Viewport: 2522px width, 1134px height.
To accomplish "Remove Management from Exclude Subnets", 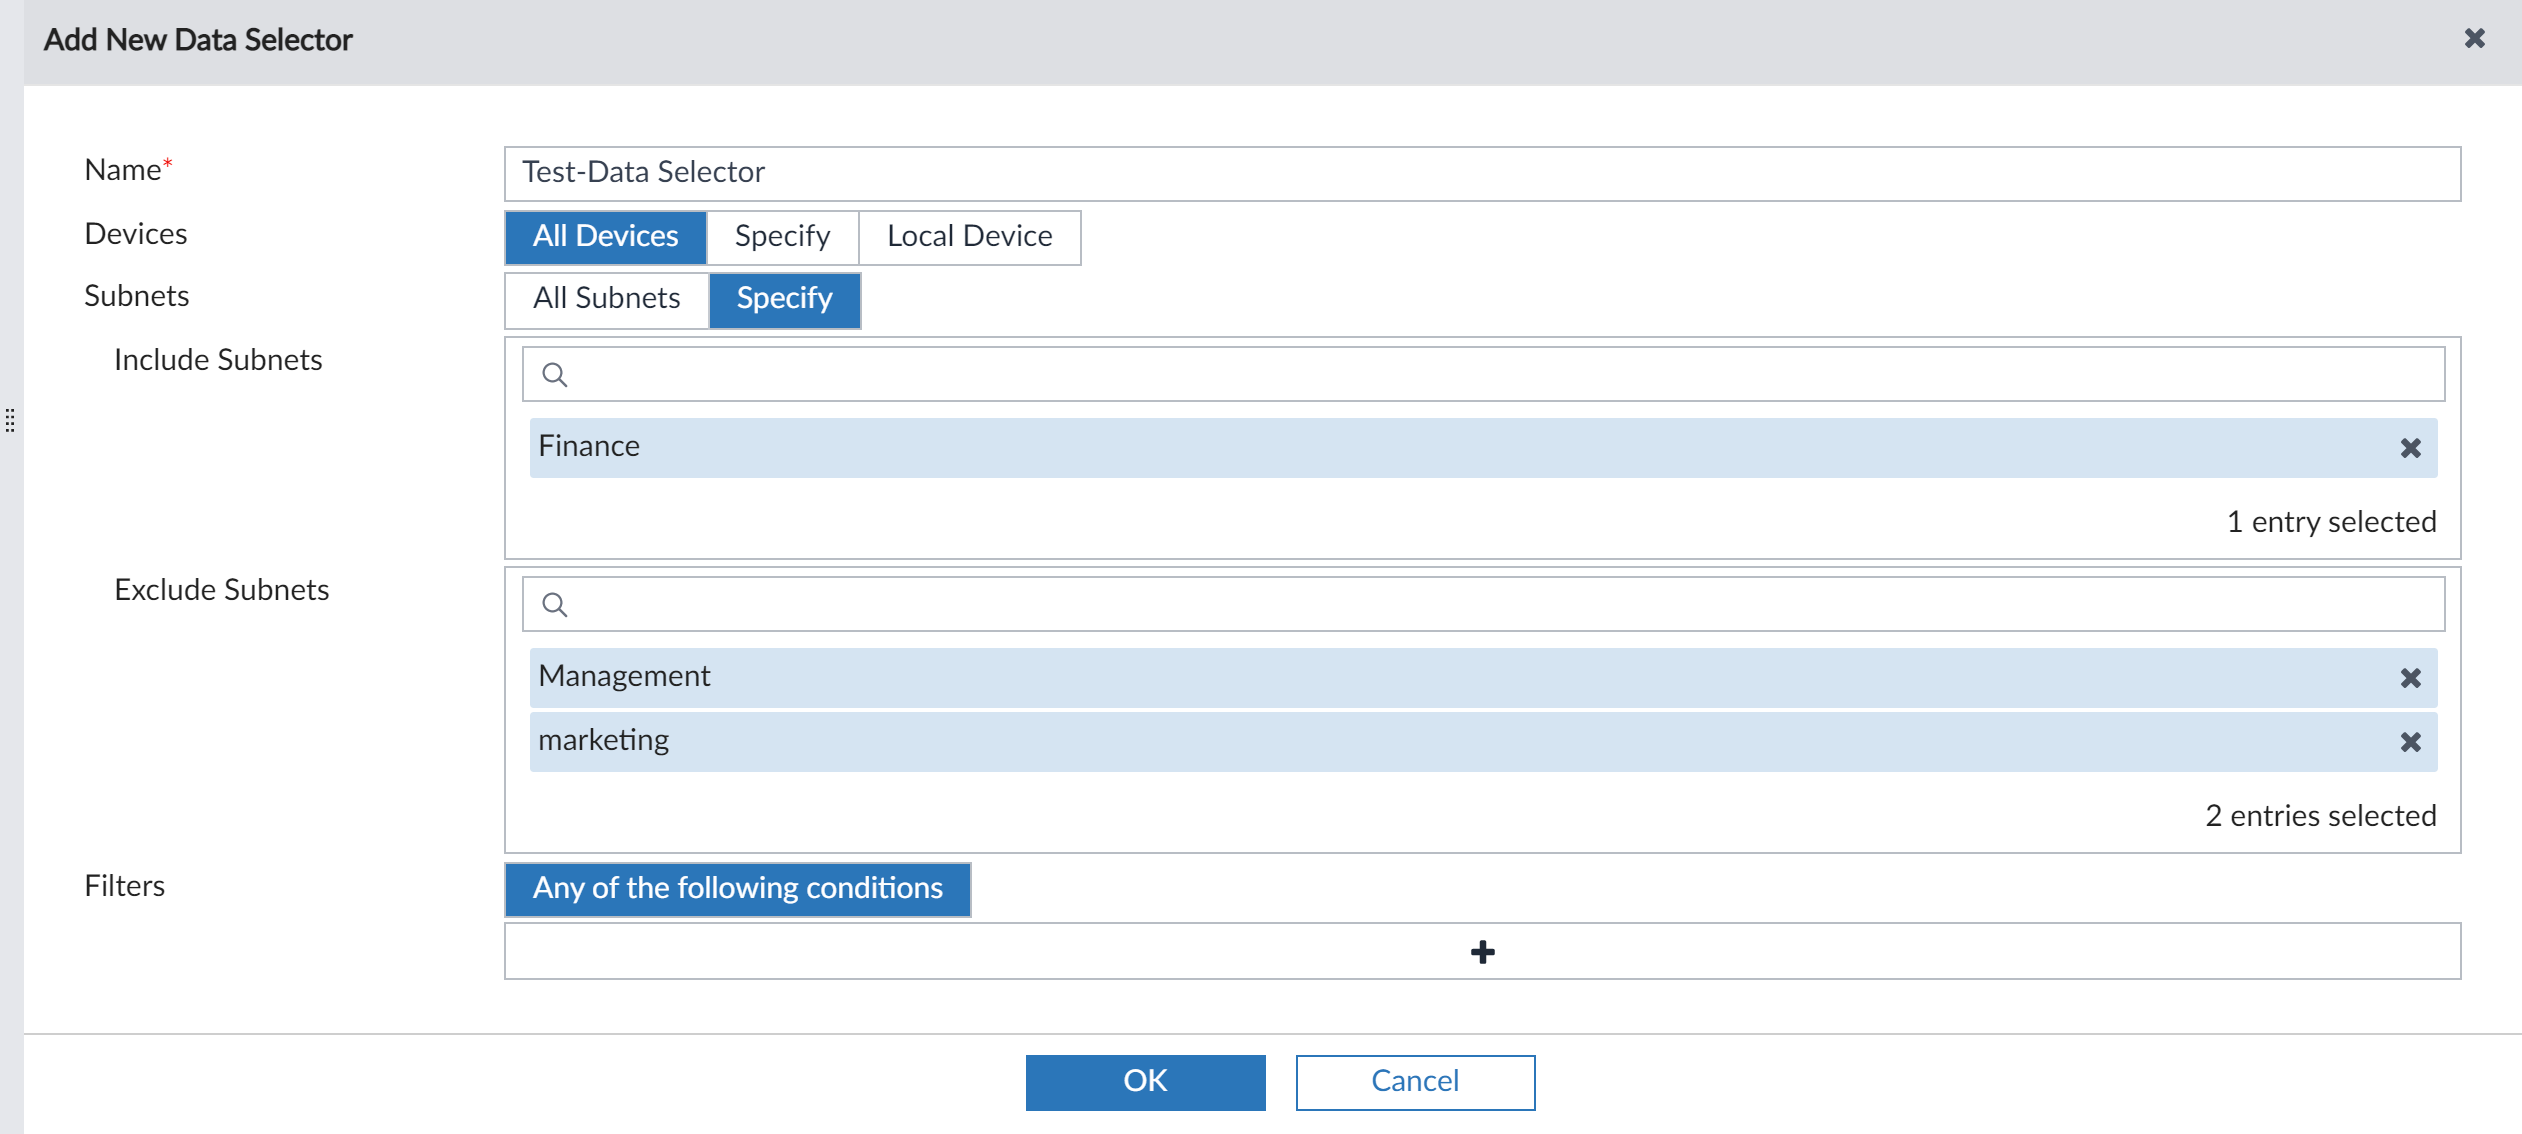I will 2410,678.
